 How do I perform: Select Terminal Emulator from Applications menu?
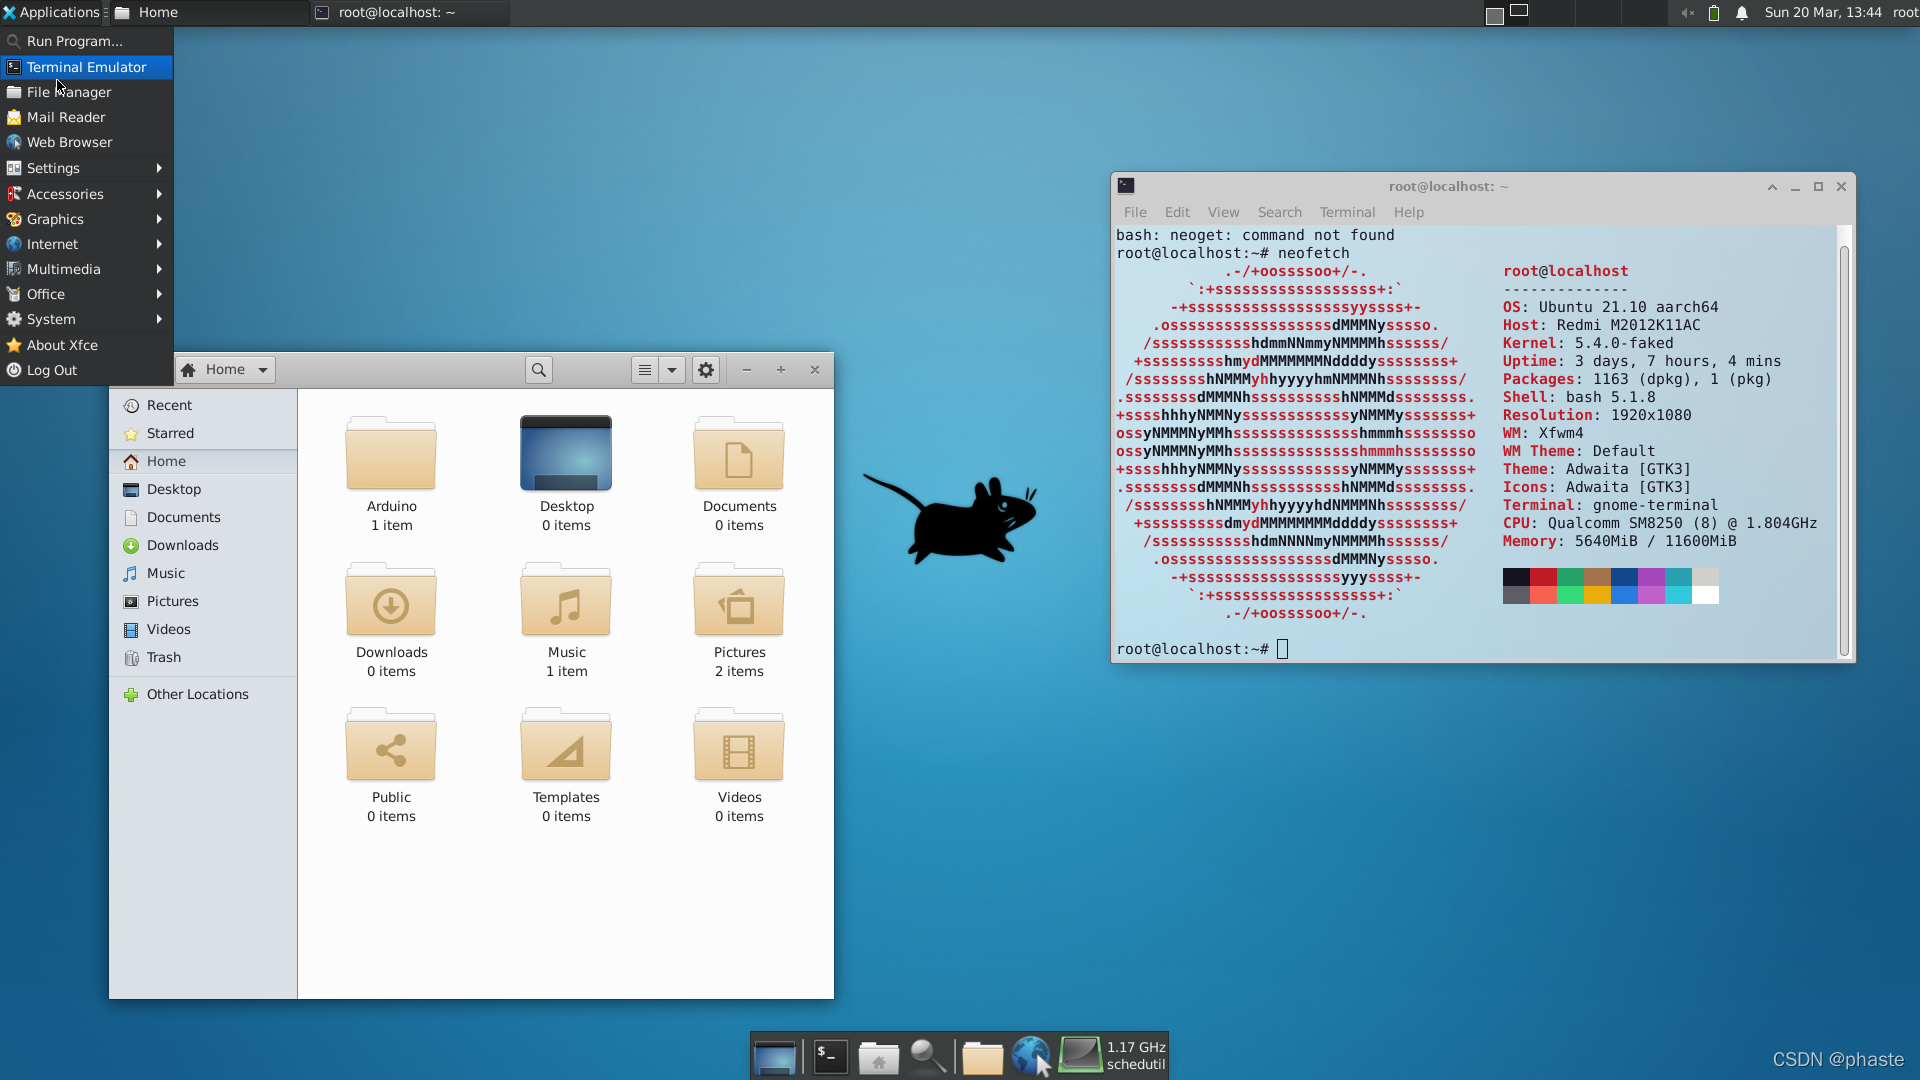(x=86, y=67)
